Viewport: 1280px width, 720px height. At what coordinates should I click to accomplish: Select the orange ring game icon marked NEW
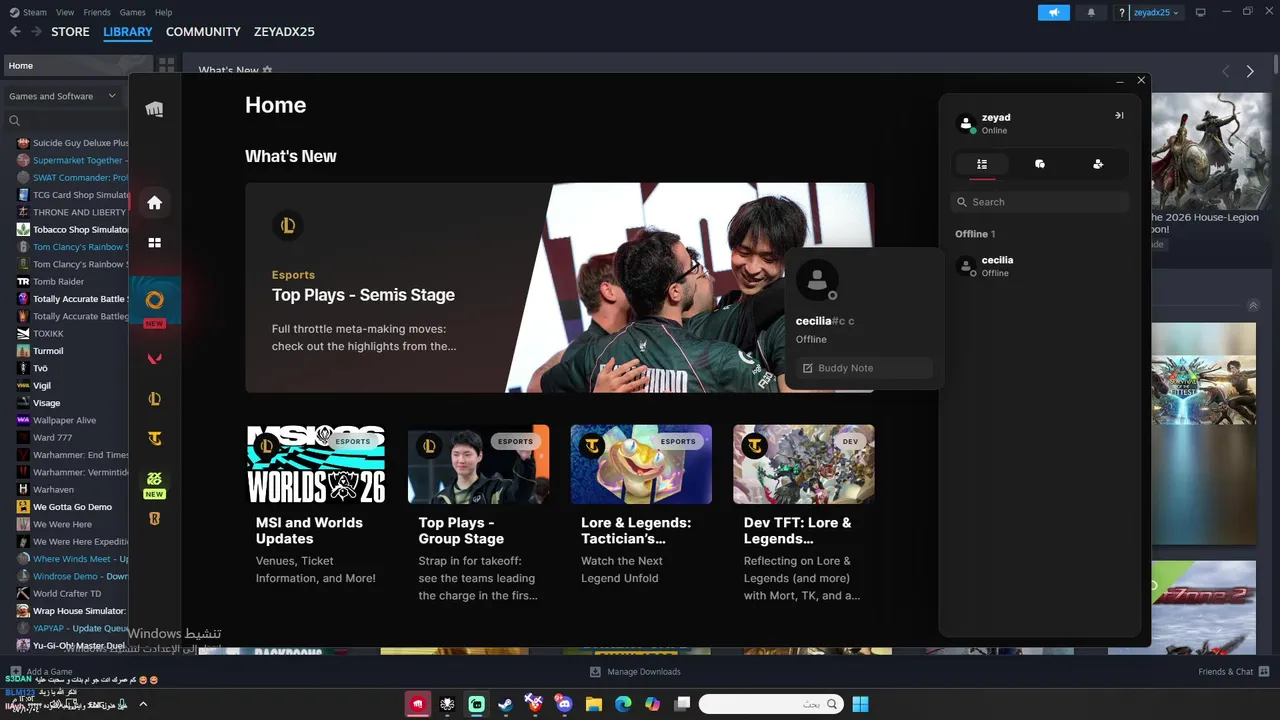[154, 300]
